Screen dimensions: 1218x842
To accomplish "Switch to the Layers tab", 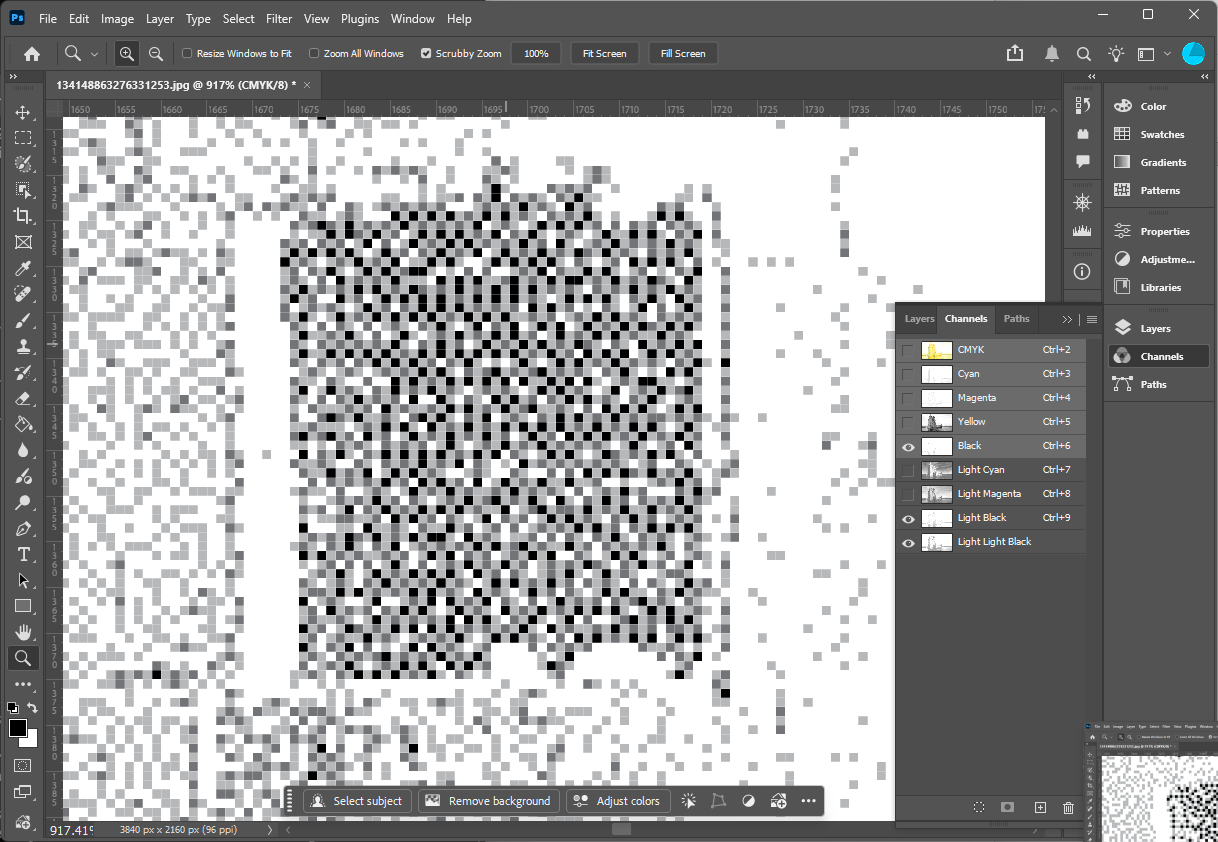I will tap(919, 319).
